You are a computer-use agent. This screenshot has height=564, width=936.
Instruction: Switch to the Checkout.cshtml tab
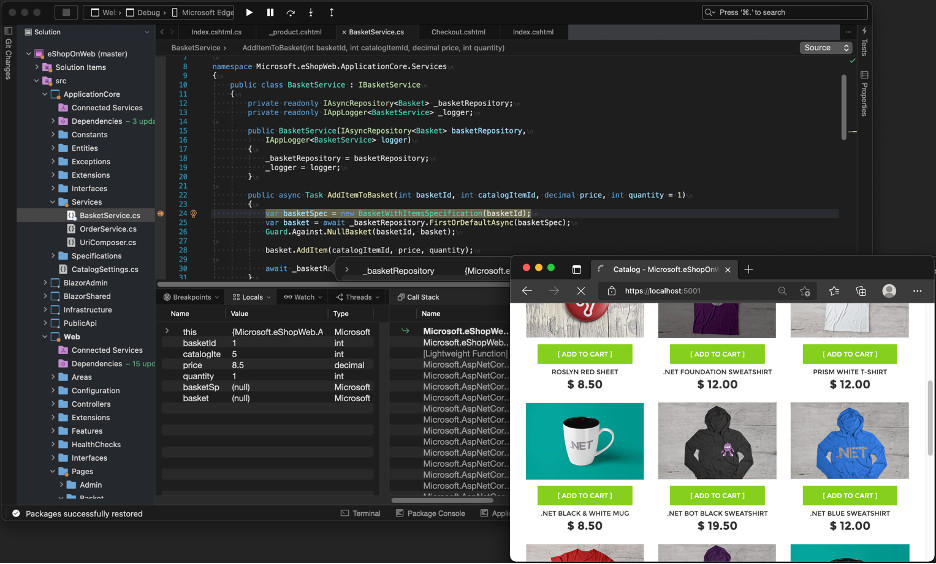point(458,32)
